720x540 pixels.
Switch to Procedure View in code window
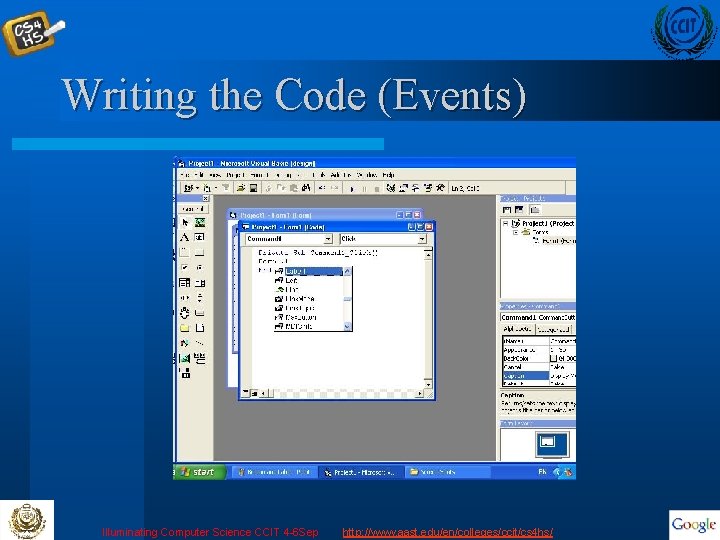[246, 393]
